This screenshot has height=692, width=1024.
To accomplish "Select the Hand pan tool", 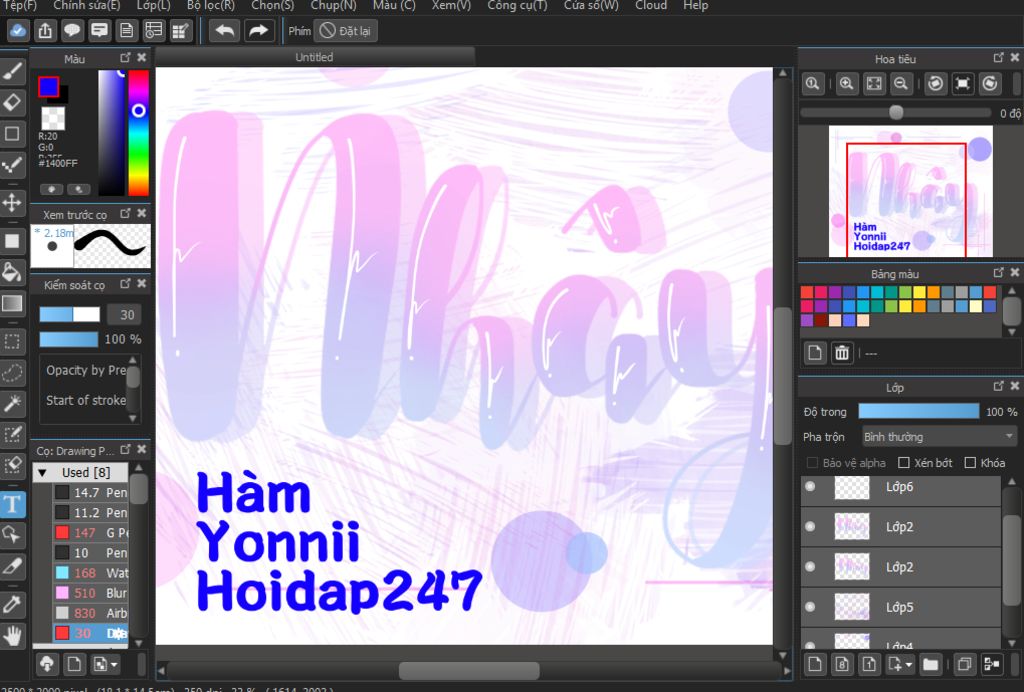I will pyautogui.click(x=12, y=635).
